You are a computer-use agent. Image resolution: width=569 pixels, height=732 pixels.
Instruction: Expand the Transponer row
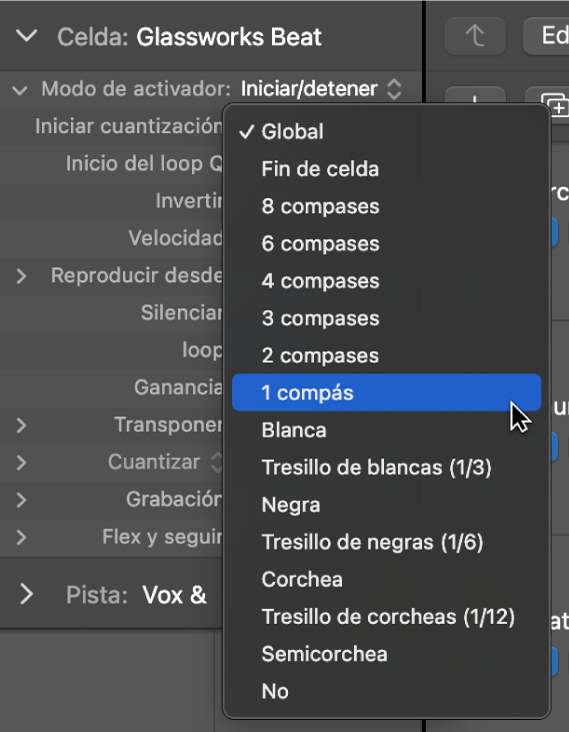click(x=21, y=425)
